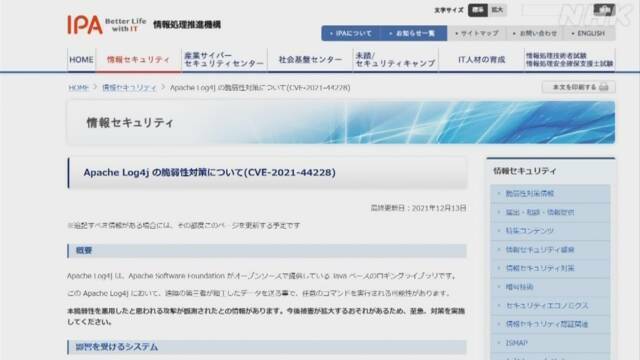Image resolution: width=640 pixels, height=360 pixels.
Task: Select the 標準 text size button
Action: coord(478,10)
